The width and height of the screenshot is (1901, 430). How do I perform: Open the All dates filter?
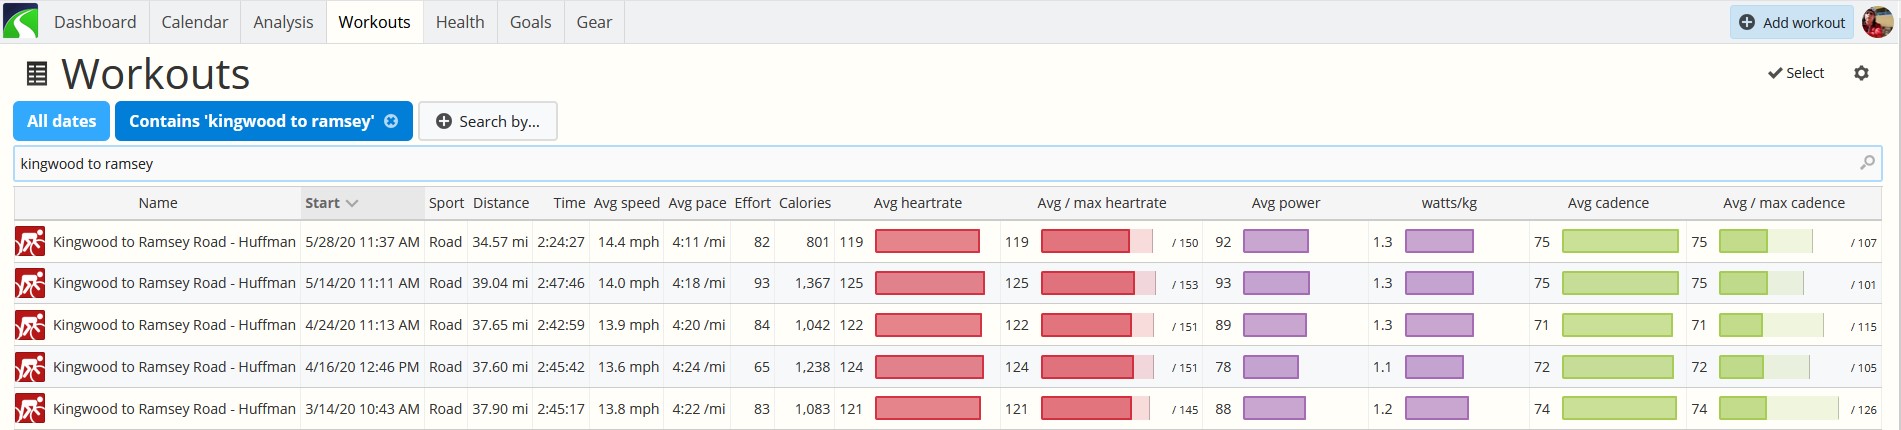pyautogui.click(x=62, y=121)
